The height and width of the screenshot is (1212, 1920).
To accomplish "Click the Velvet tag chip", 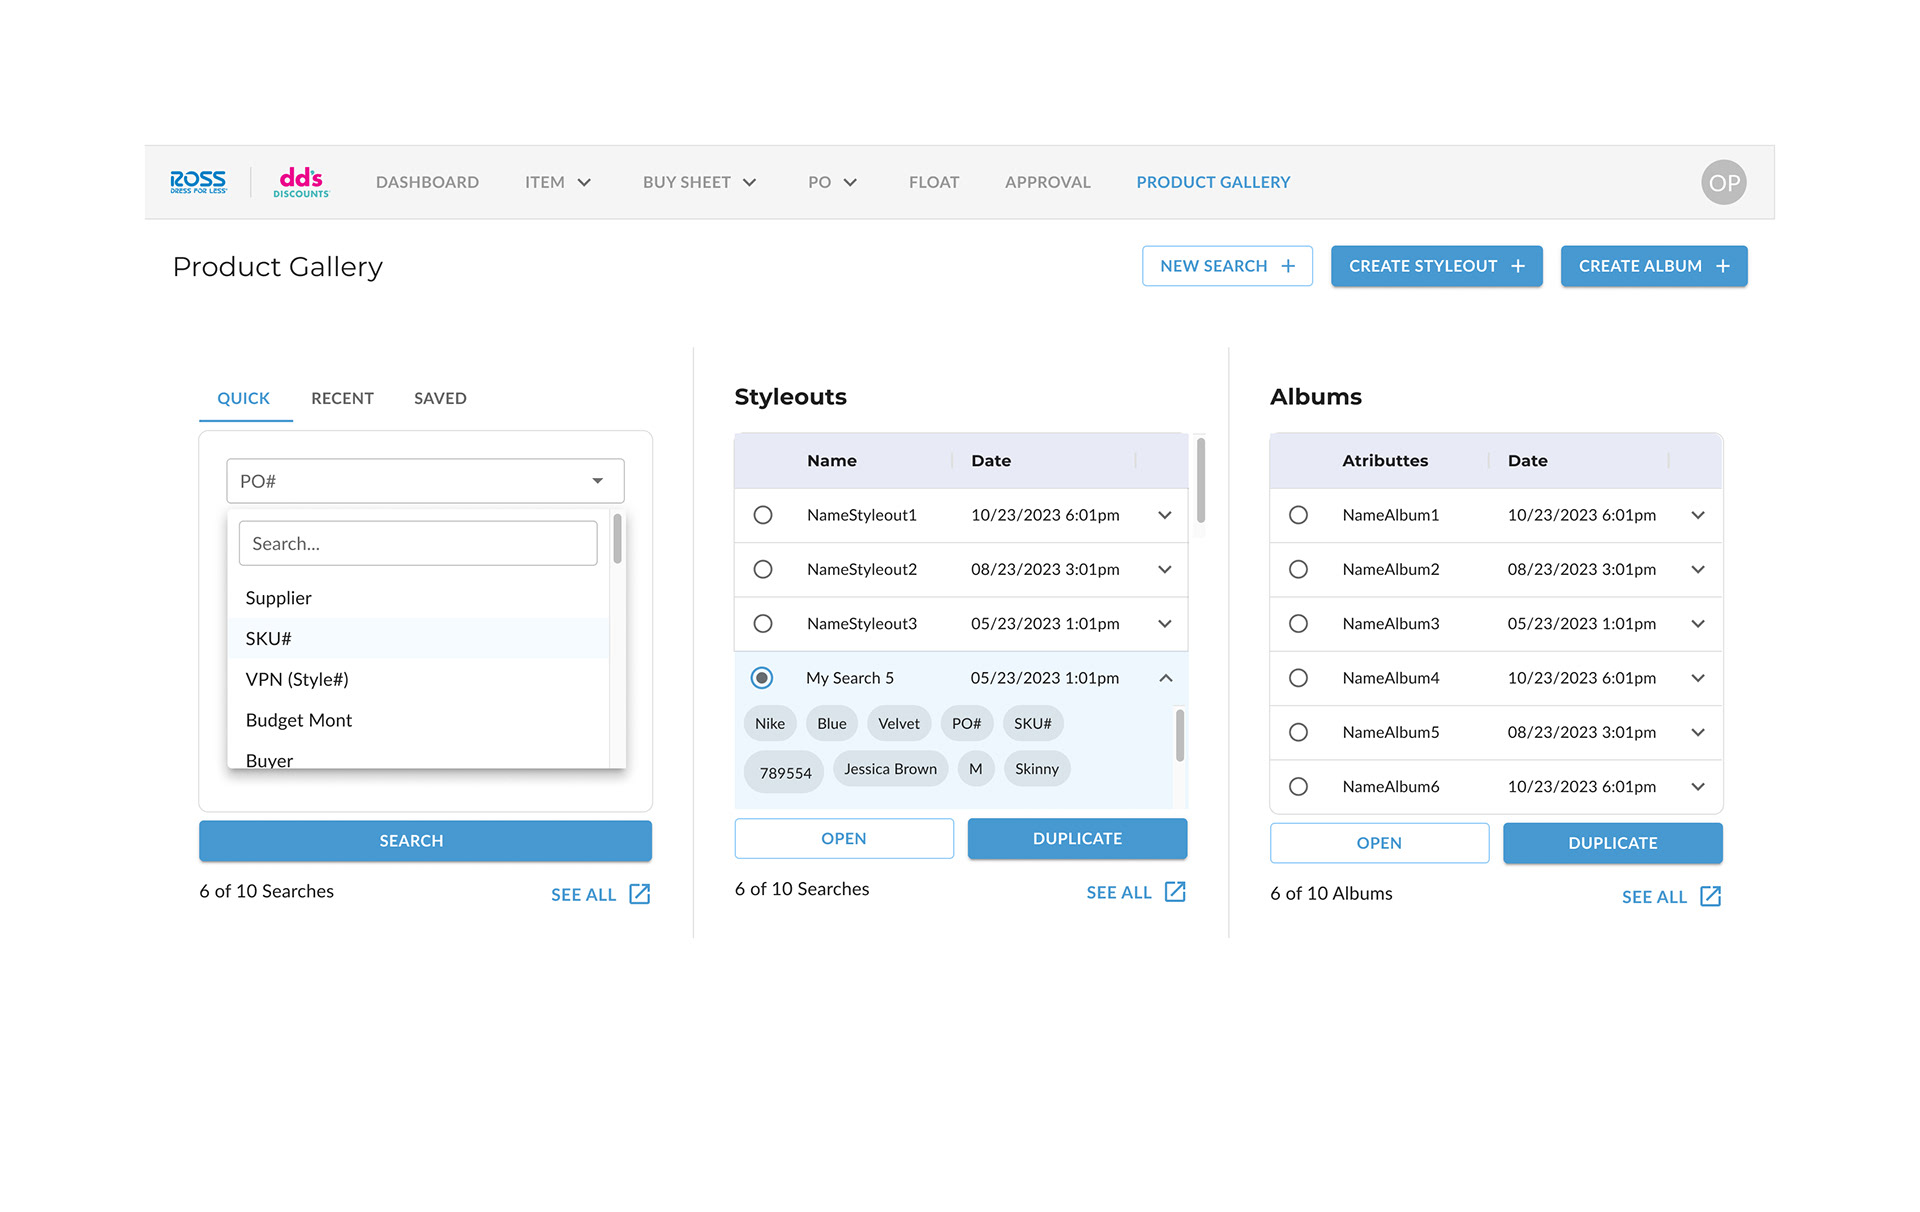I will 899,723.
